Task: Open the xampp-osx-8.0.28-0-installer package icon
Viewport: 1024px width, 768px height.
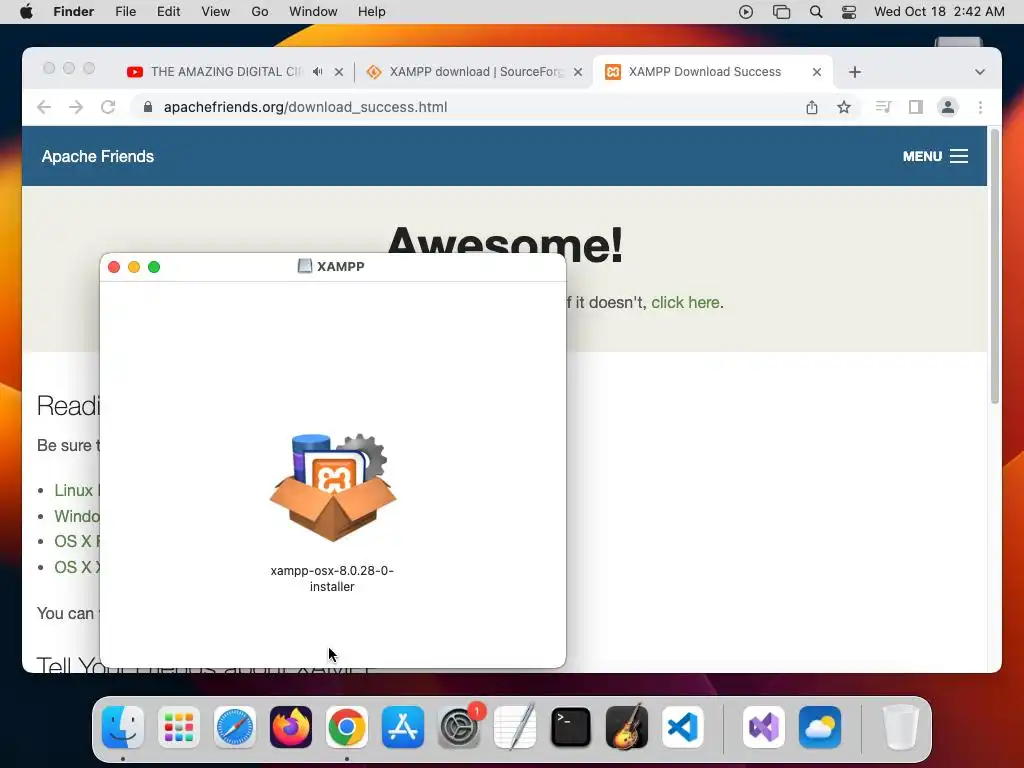Action: [332, 488]
